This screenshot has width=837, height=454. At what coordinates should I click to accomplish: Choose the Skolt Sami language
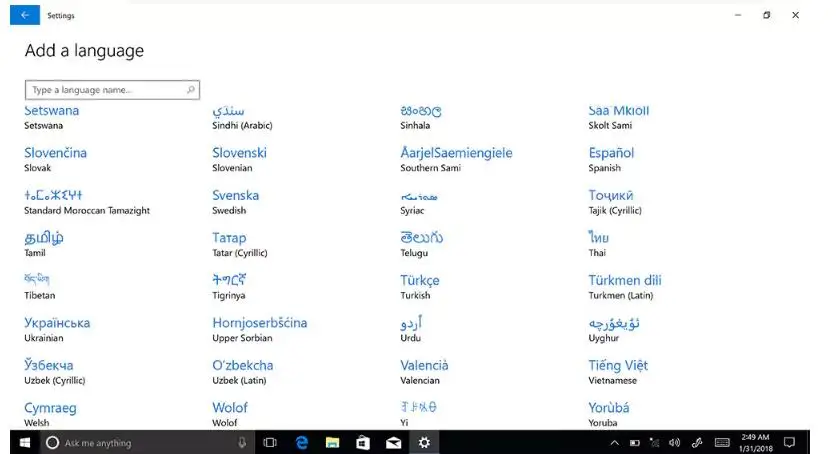pos(619,117)
